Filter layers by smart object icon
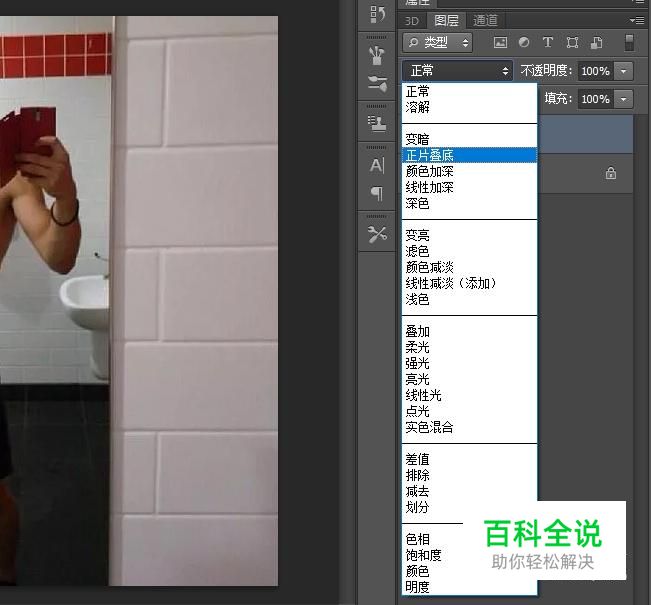651x605 pixels. (x=597, y=42)
